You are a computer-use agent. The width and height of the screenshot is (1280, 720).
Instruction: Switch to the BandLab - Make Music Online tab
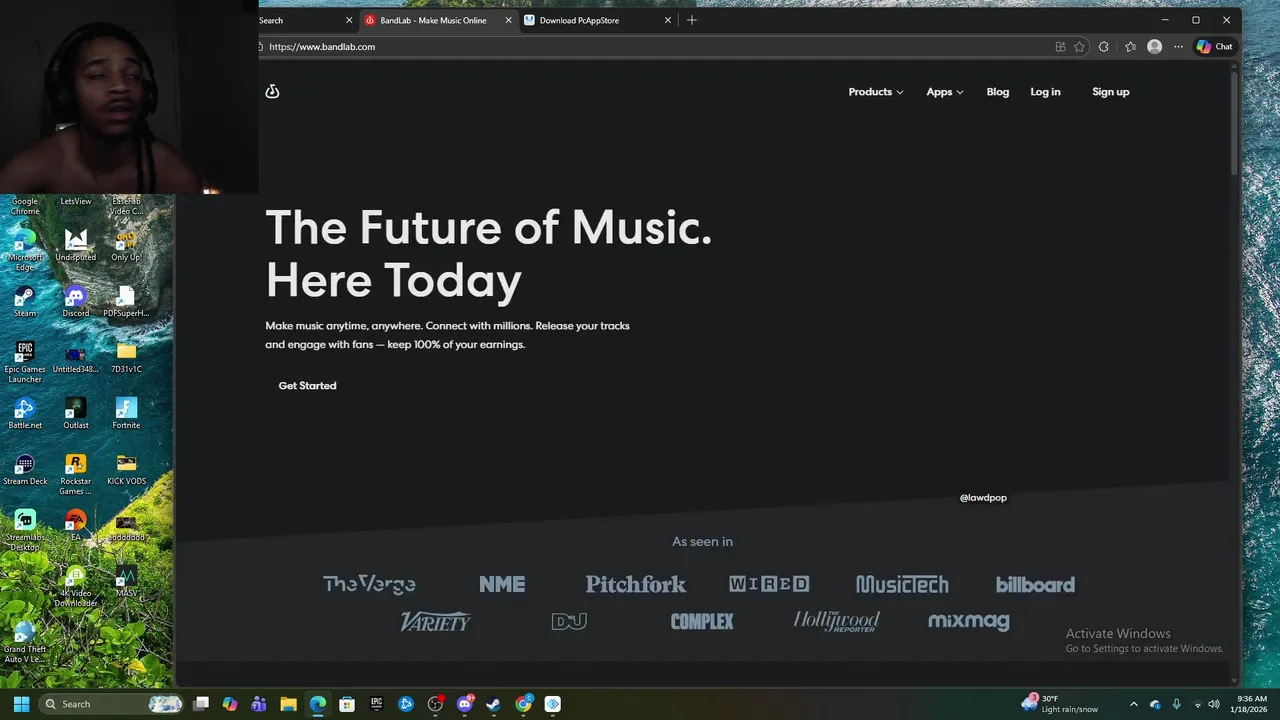[433, 20]
